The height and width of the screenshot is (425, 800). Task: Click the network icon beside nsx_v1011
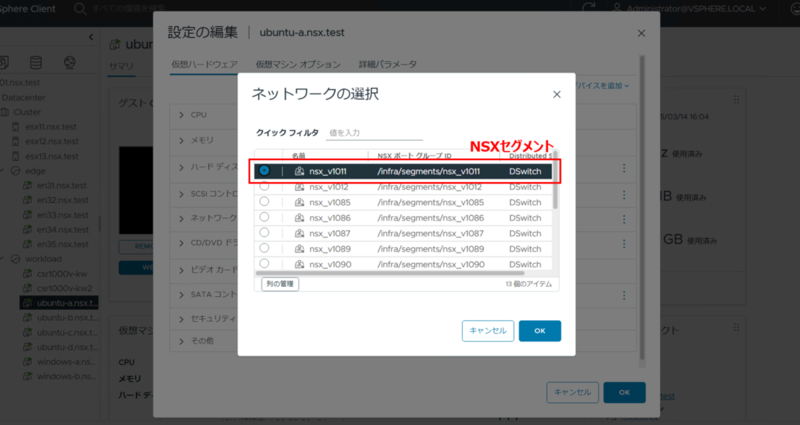pos(299,171)
